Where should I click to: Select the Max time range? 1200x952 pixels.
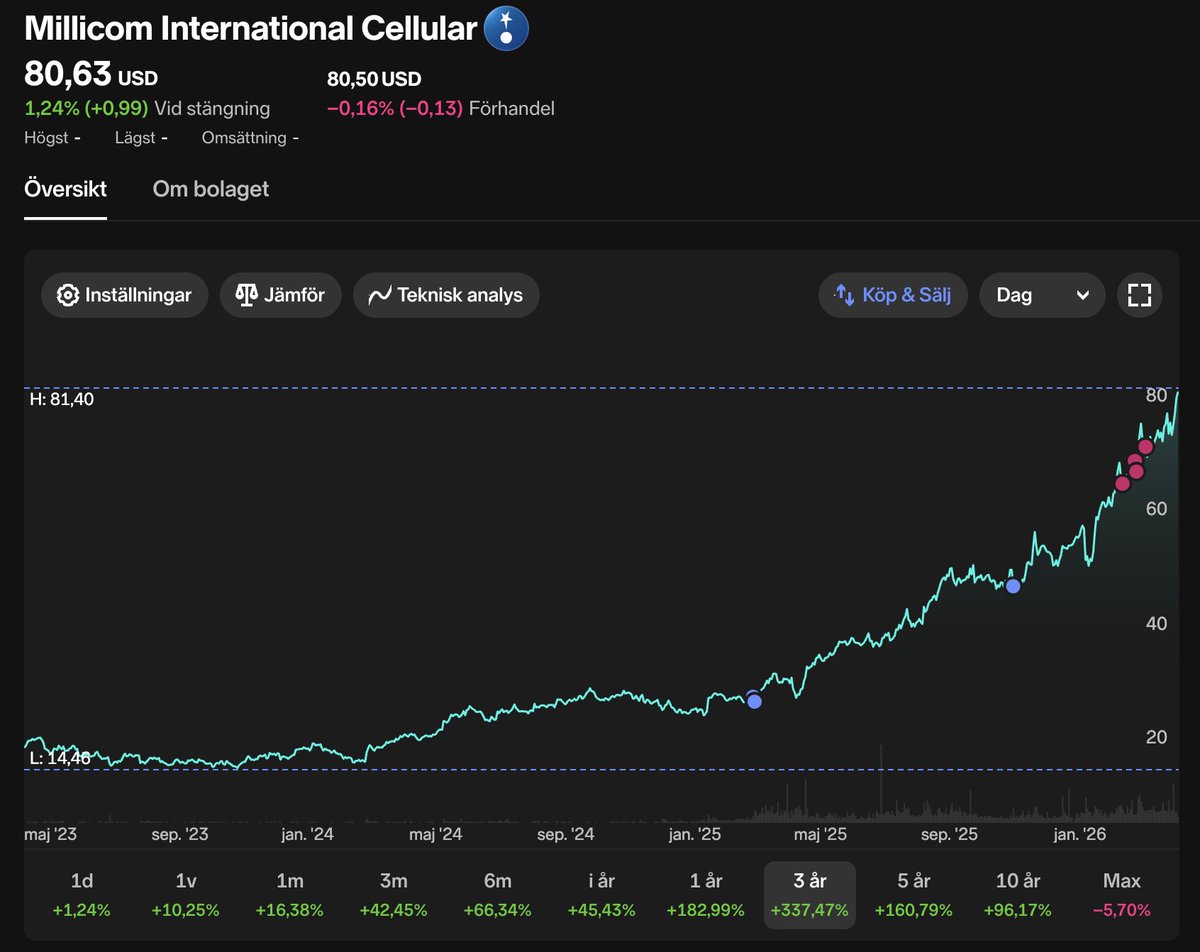1122,894
